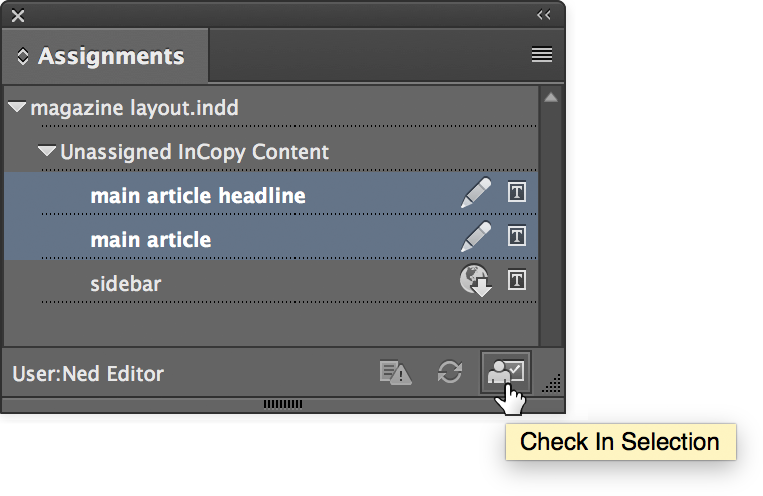The width and height of the screenshot is (763, 496).
Task: Click the Update Content refresh icon
Action: coord(450,373)
